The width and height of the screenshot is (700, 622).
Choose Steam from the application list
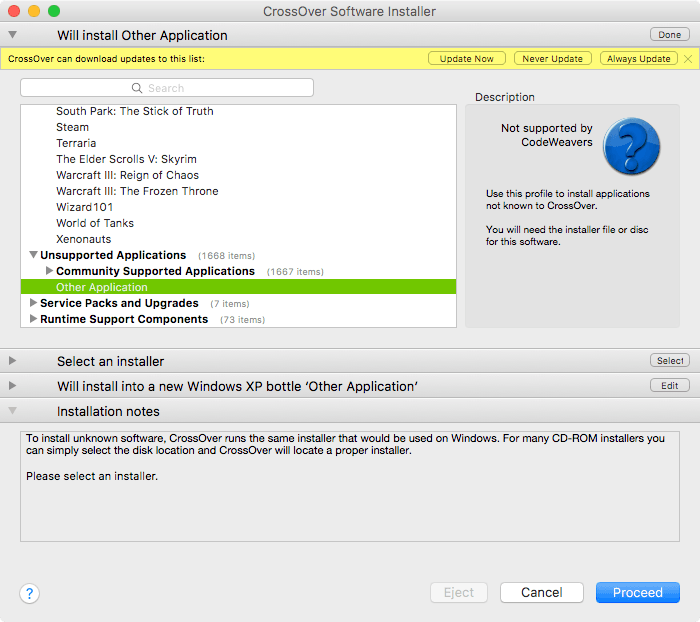72,127
